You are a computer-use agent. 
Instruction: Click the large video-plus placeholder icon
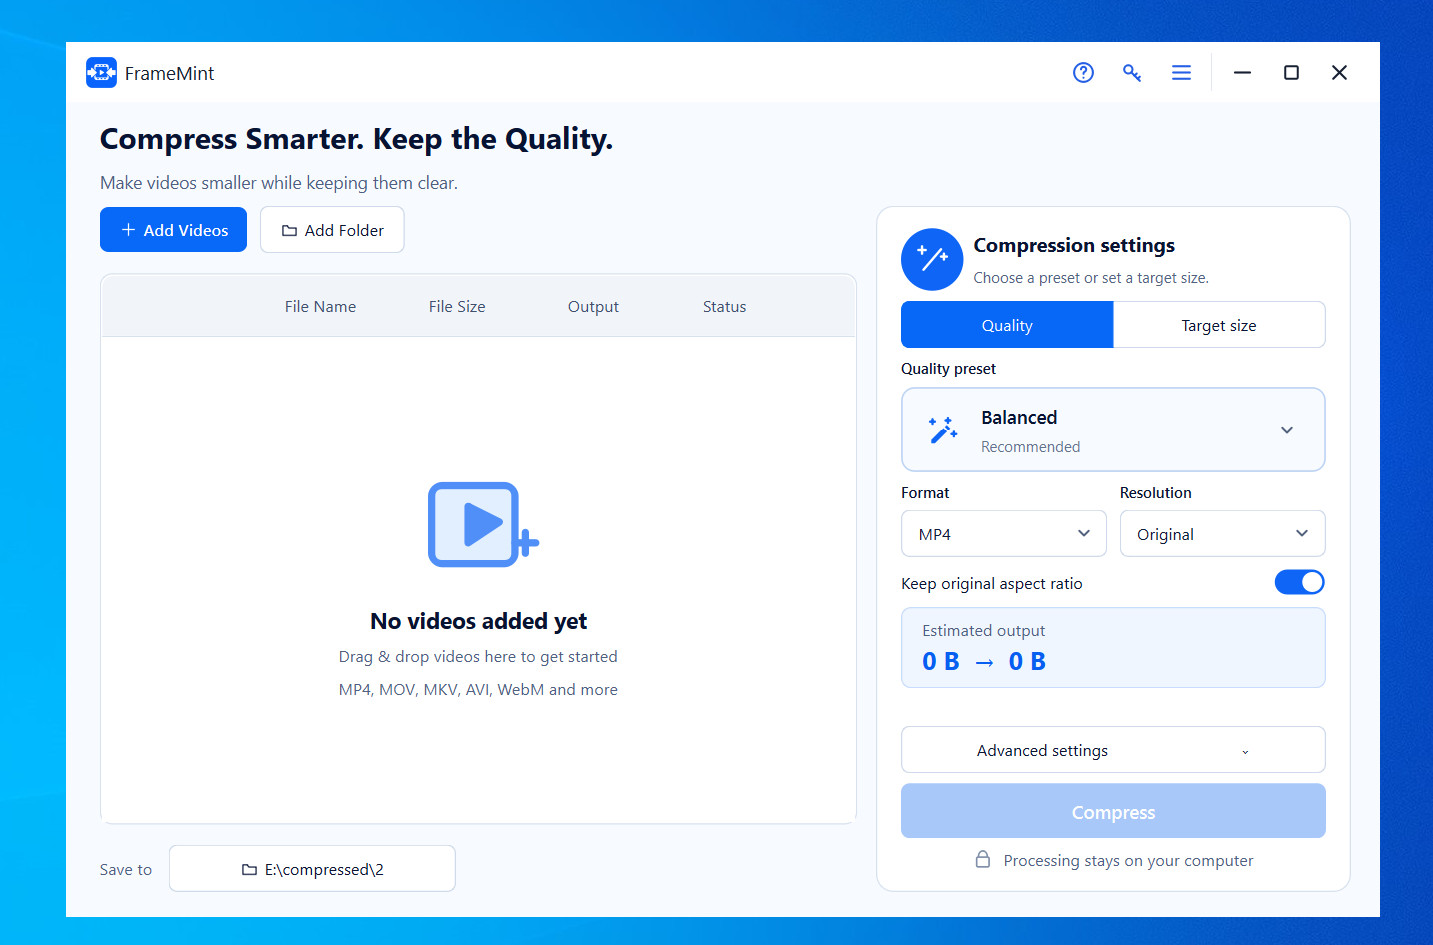483,525
